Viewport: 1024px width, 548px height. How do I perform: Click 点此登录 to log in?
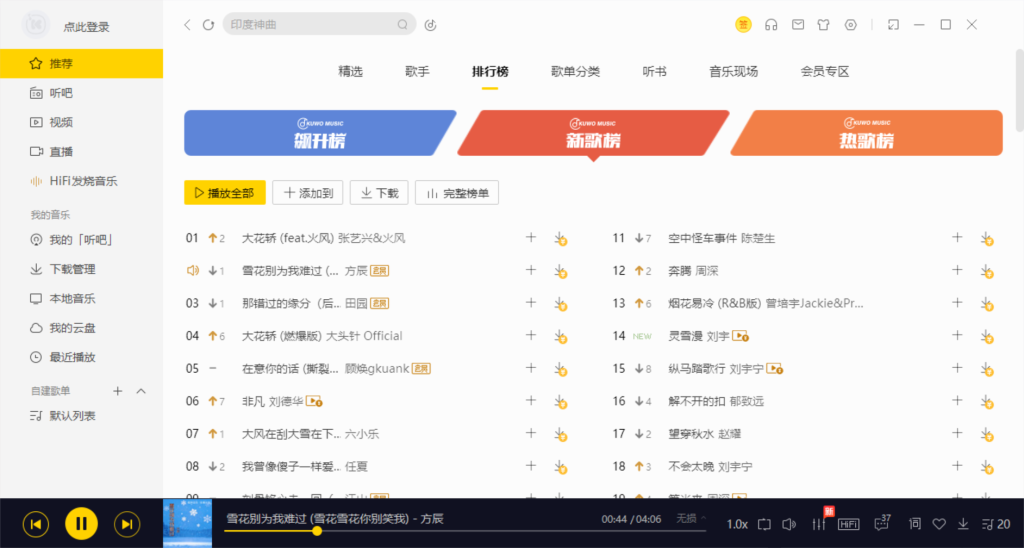tap(86, 27)
